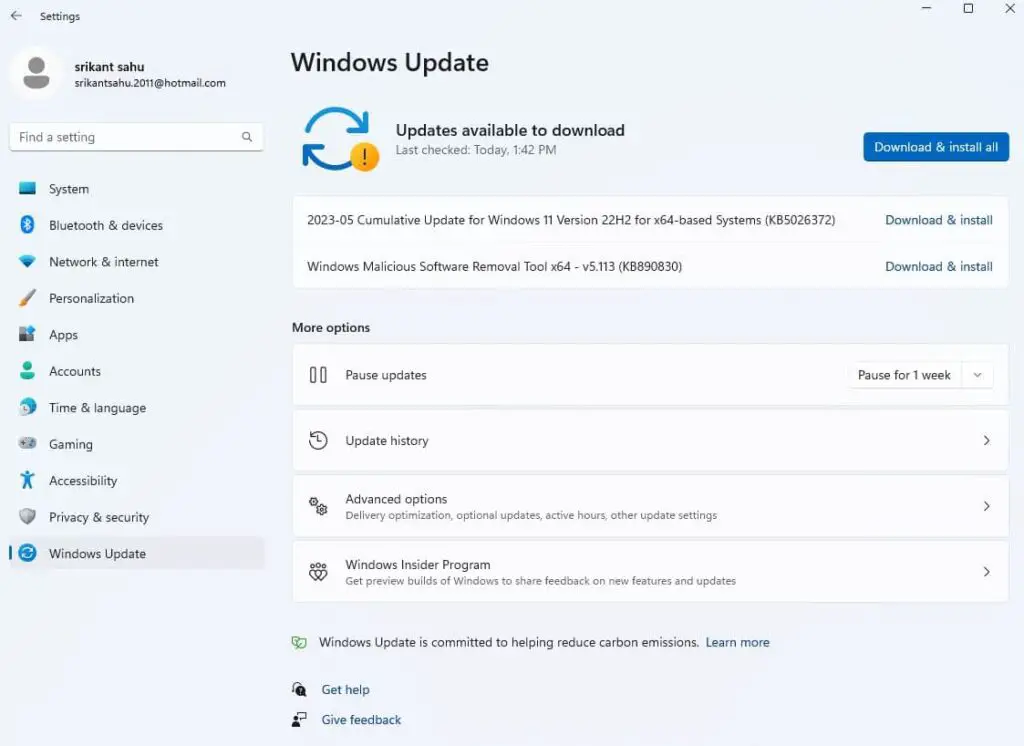Select Accounts in the sidebar

click(x=75, y=371)
